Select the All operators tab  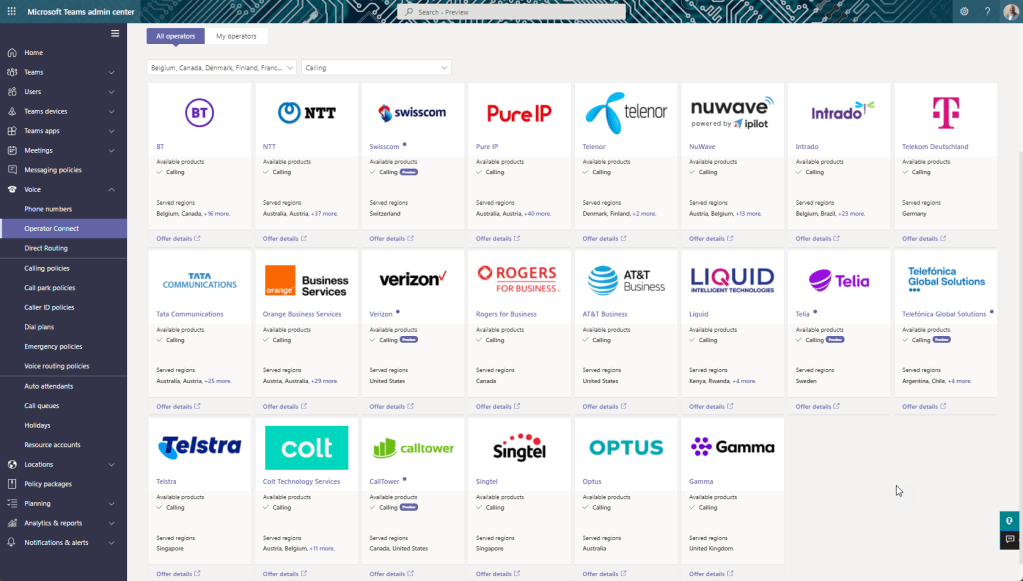[x=176, y=36]
